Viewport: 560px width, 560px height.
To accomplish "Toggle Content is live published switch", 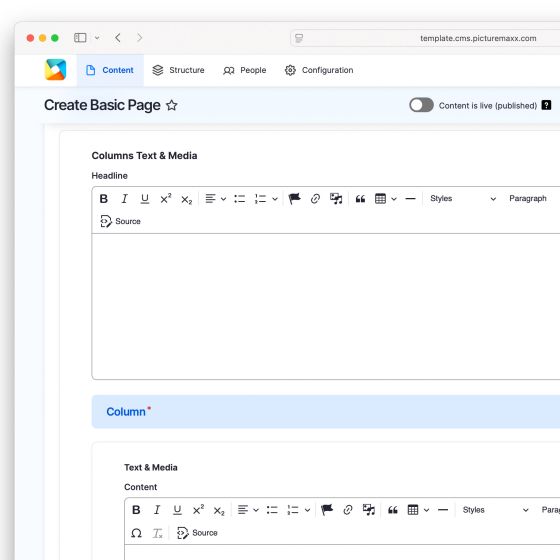I will point(421,105).
